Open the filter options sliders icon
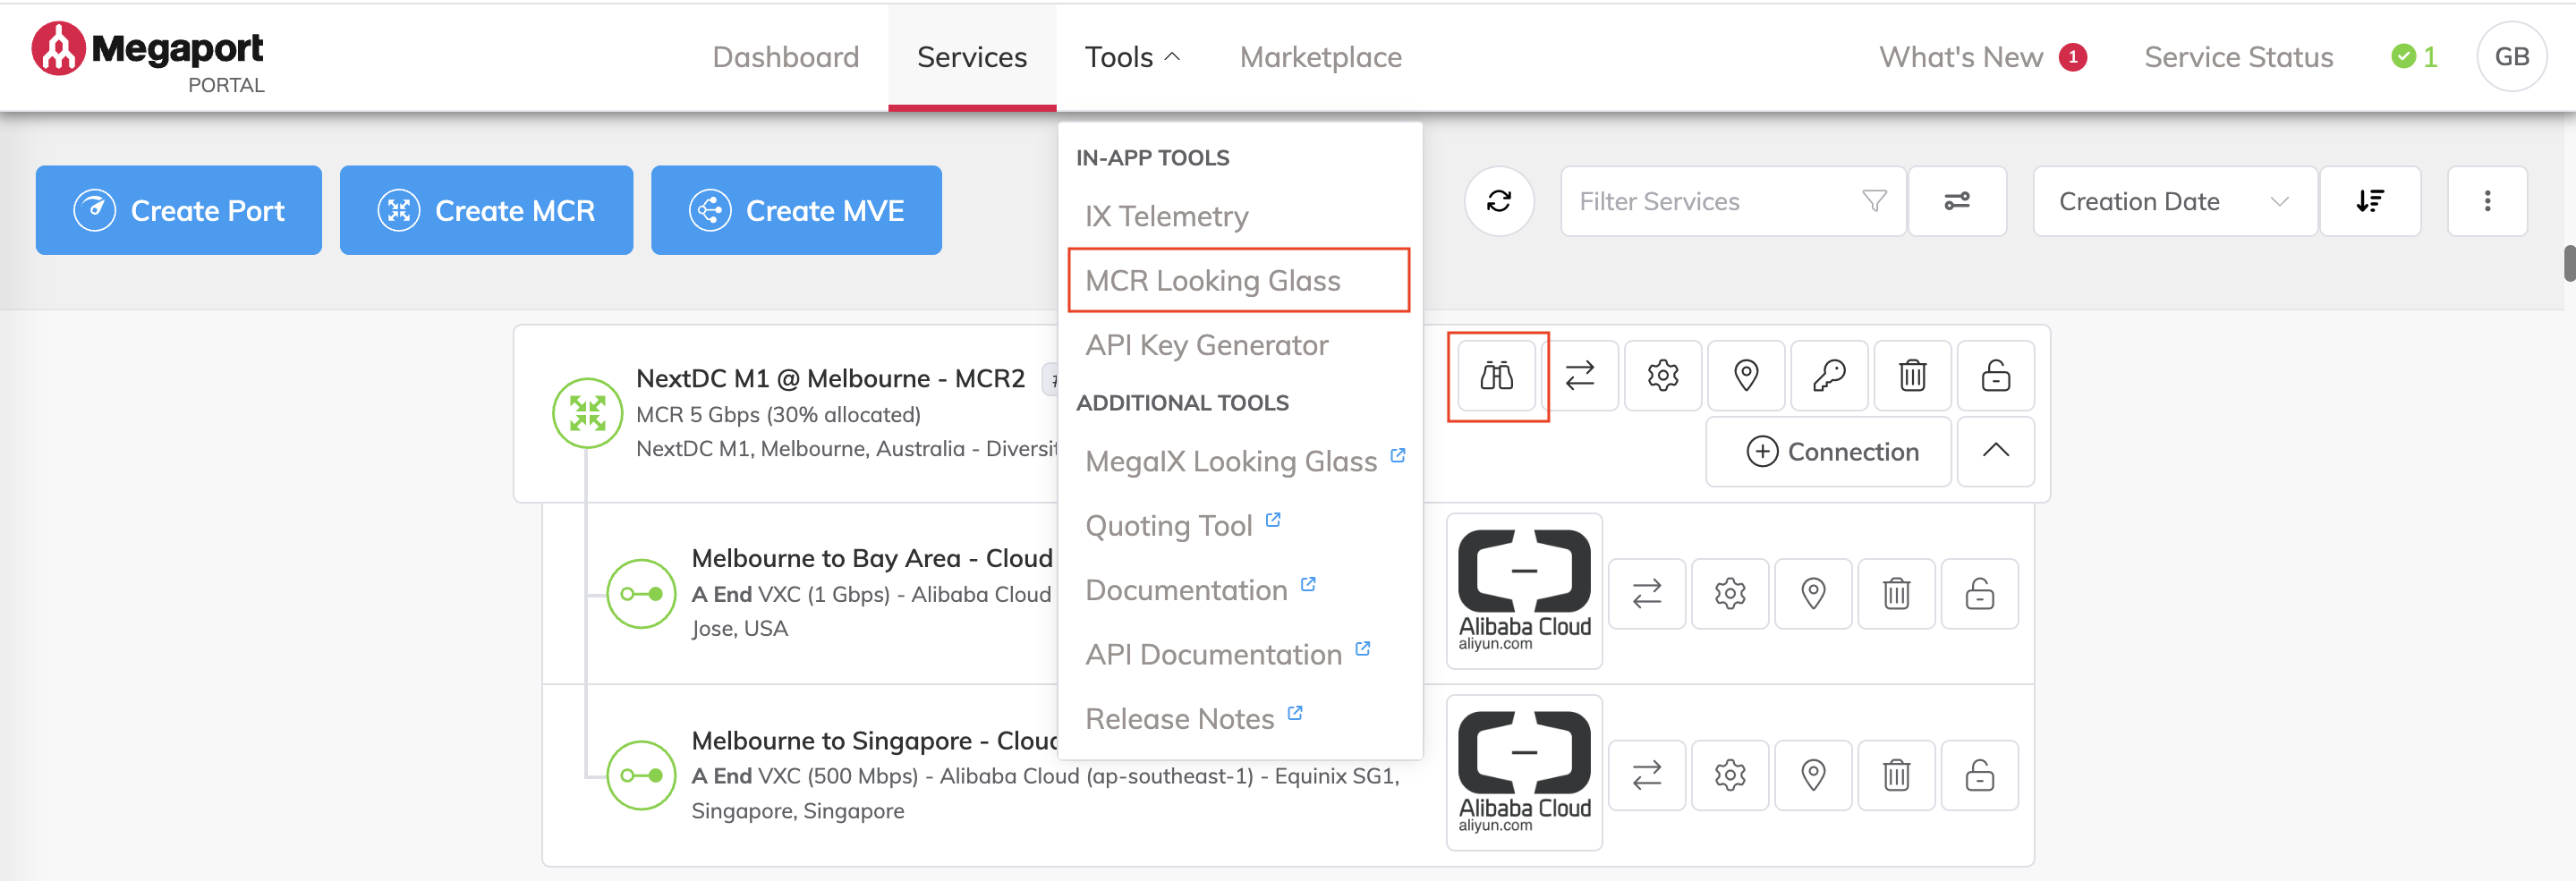Image resolution: width=2576 pixels, height=881 pixels. (x=1956, y=202)
